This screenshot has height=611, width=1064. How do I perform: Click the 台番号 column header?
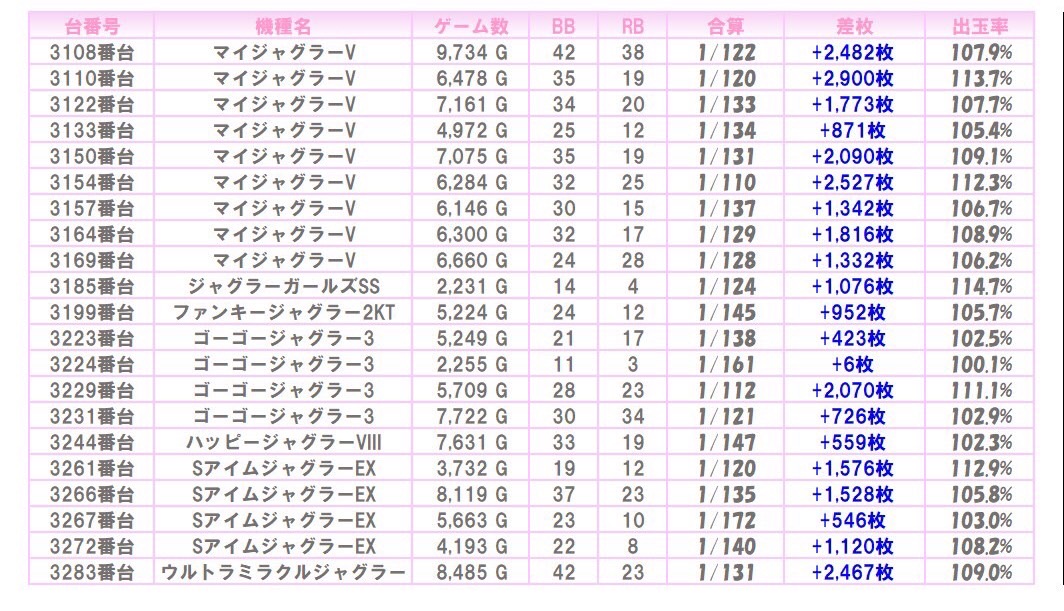92,26
